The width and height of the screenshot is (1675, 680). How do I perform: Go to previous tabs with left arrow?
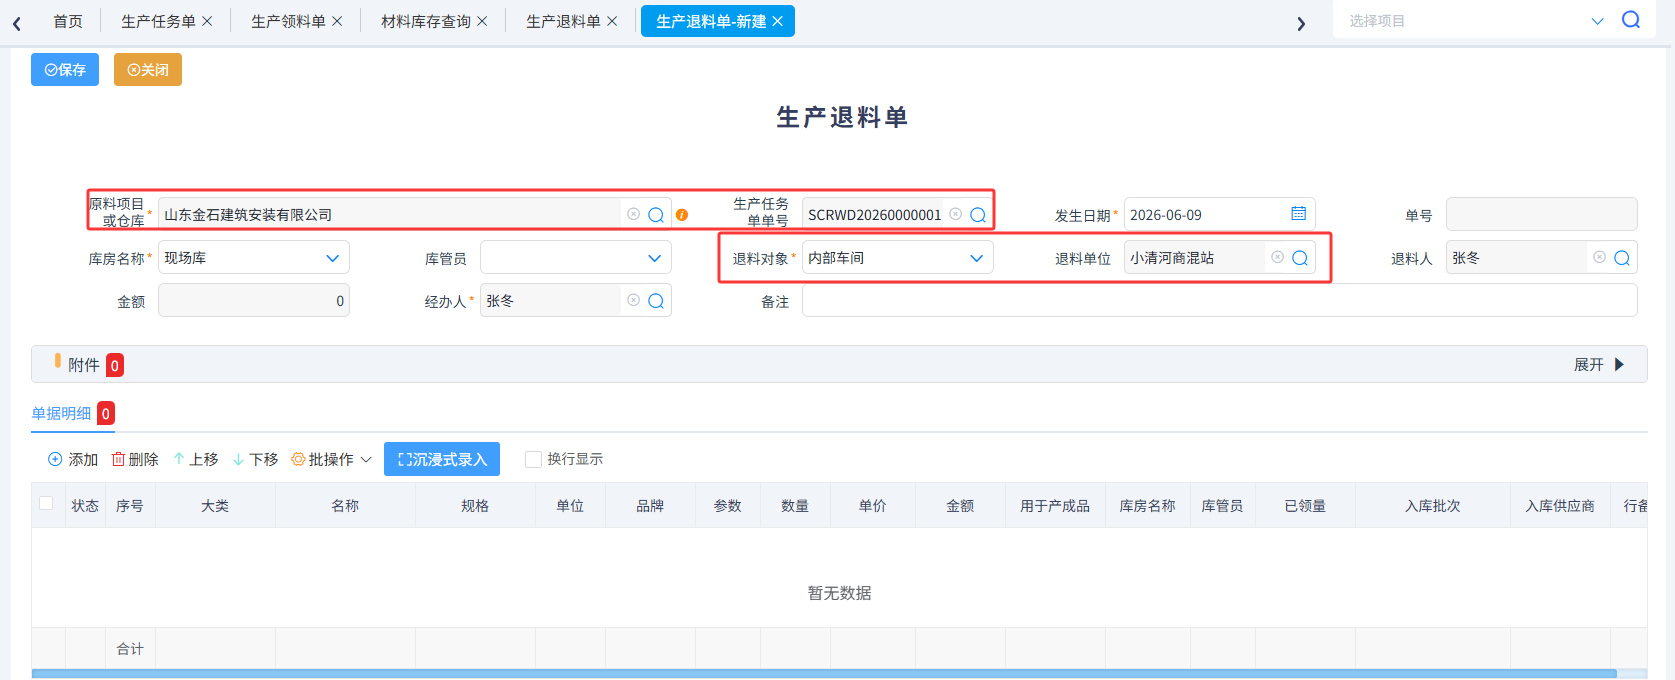click(x=17, y=23)
